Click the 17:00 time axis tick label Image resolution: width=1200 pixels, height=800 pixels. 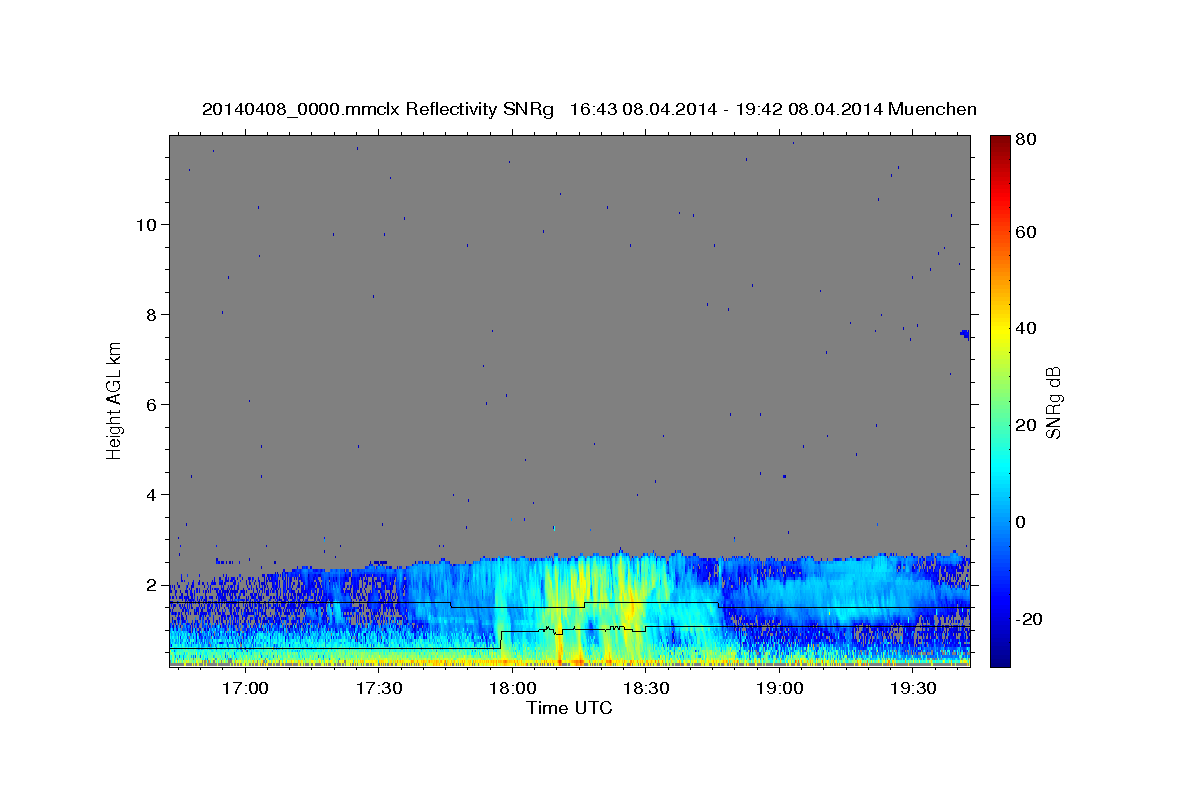[x=244, y=689]
